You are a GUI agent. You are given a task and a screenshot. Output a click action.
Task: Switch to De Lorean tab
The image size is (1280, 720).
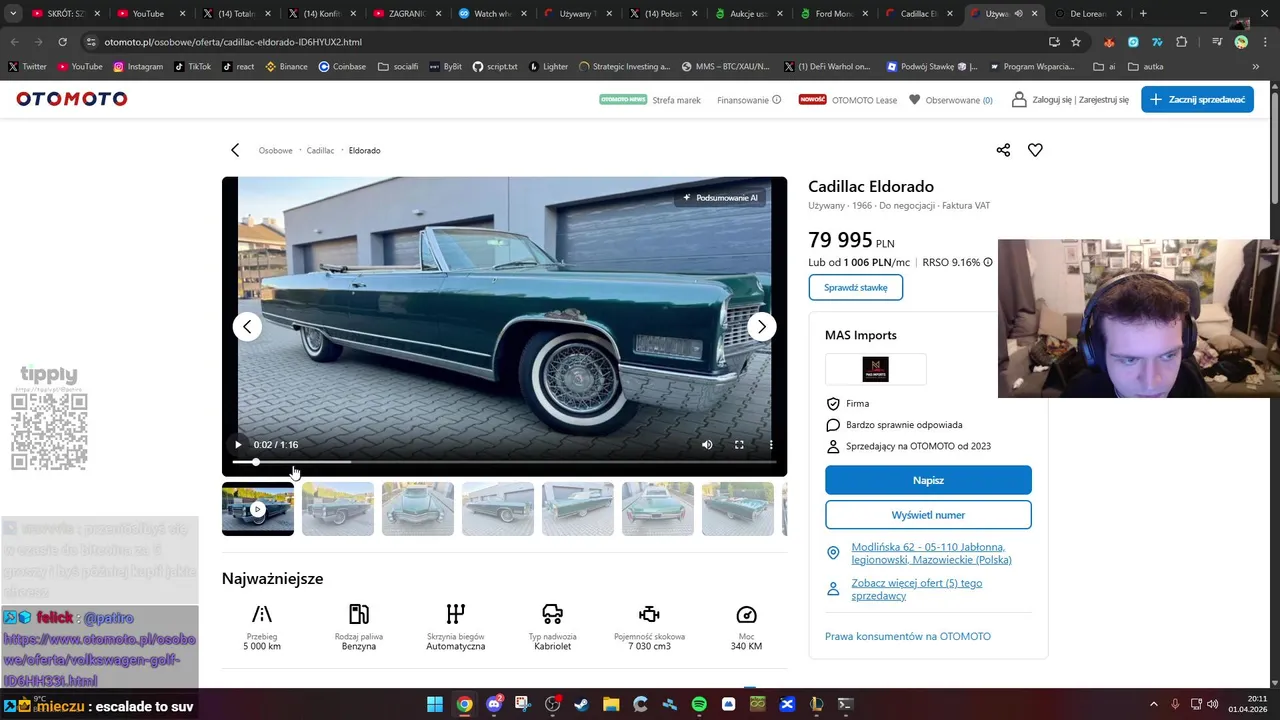point(1090,14)
